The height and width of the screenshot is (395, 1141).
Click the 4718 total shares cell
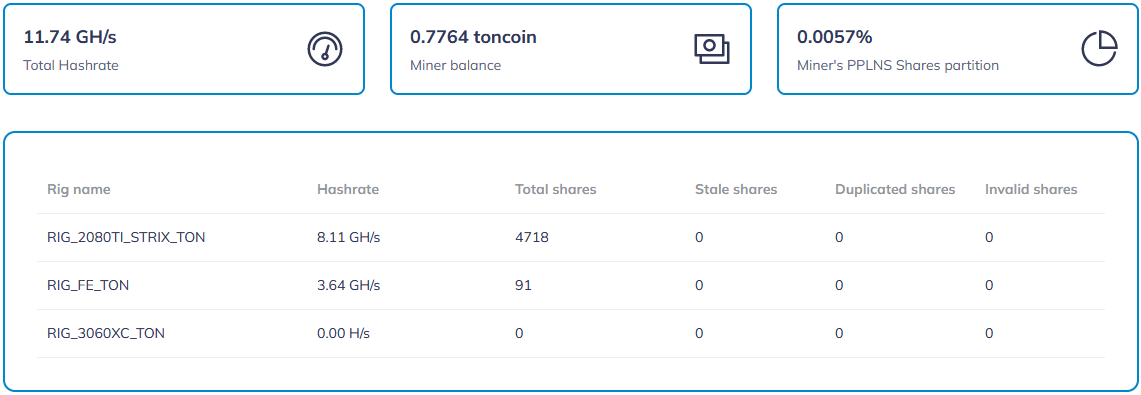click(531, 237)
